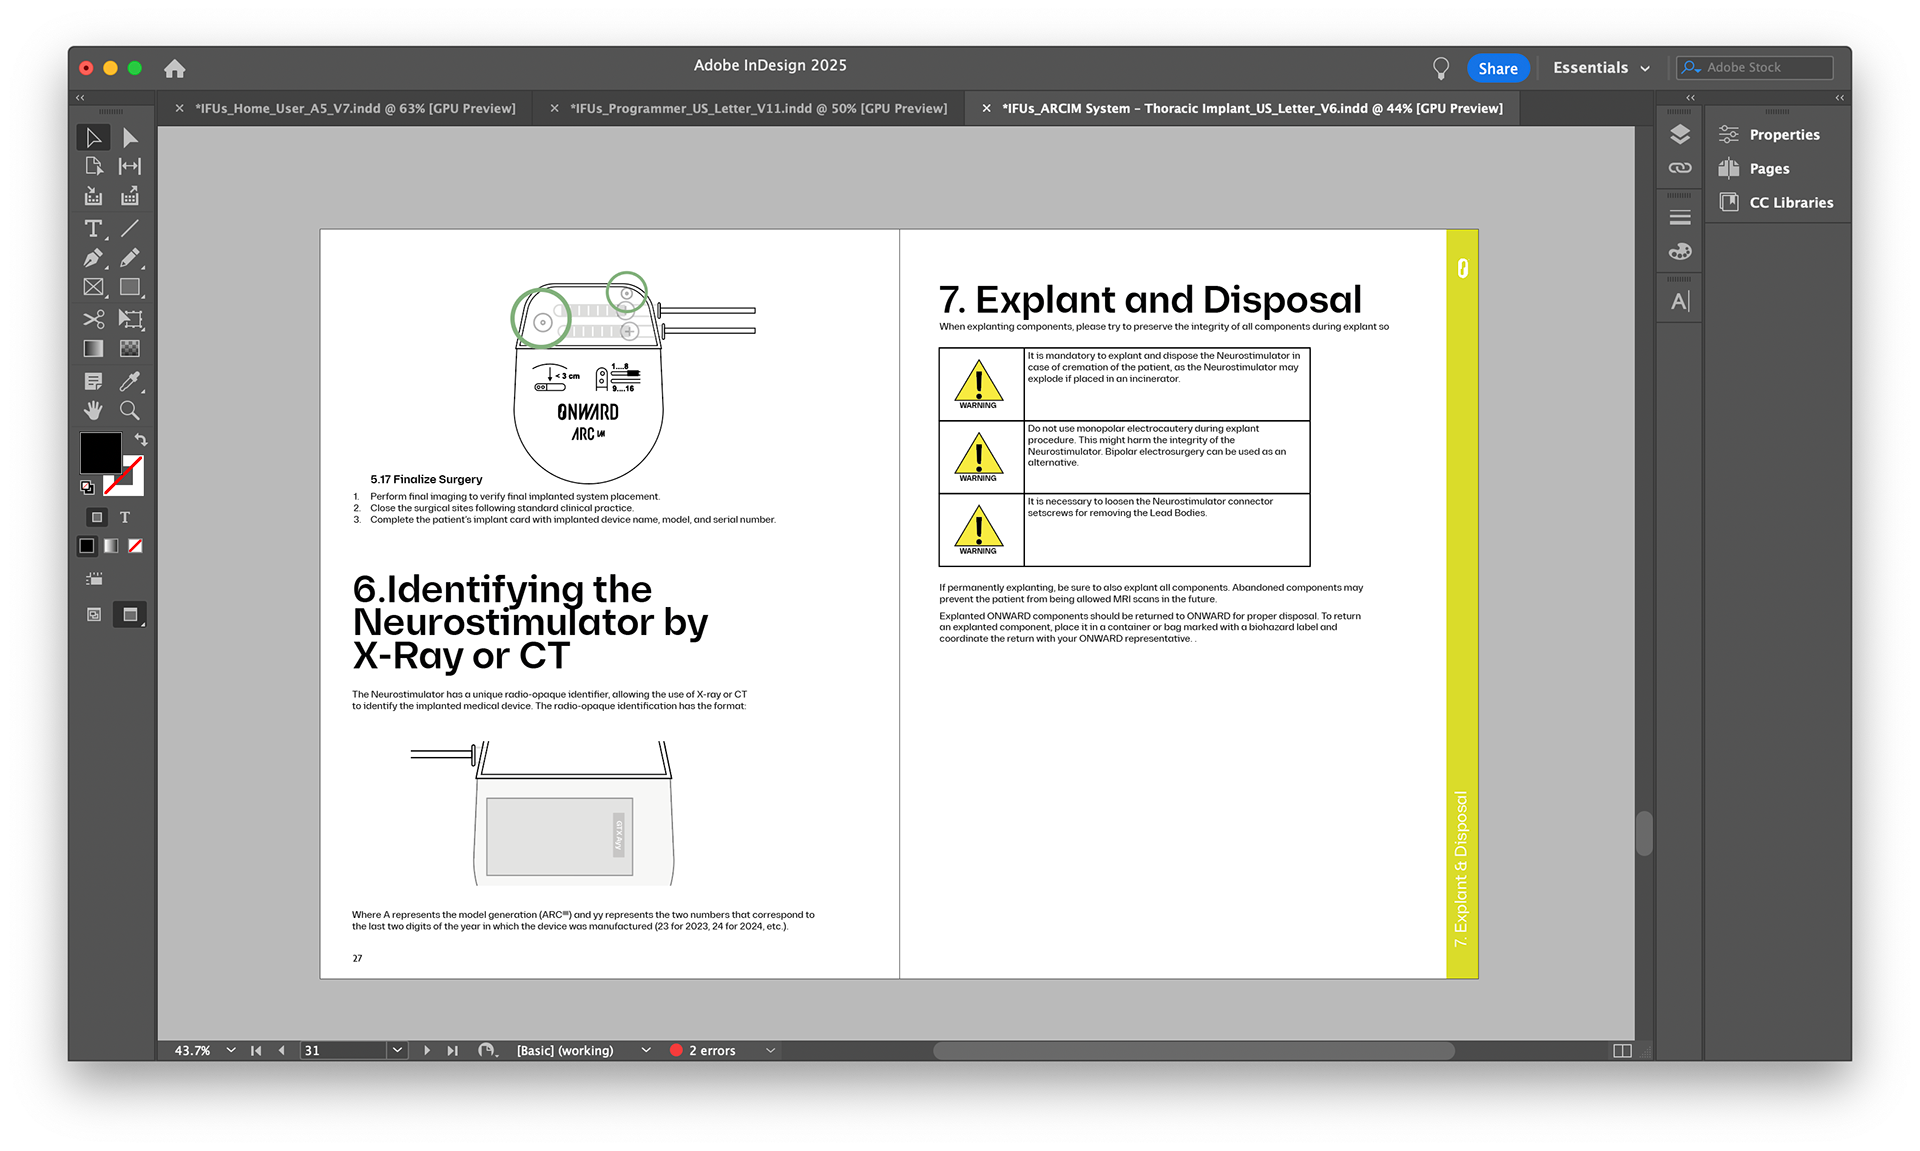Select the Rectangle tool
Viewport: 1920px width, 1151px height.
coord(130,287)
